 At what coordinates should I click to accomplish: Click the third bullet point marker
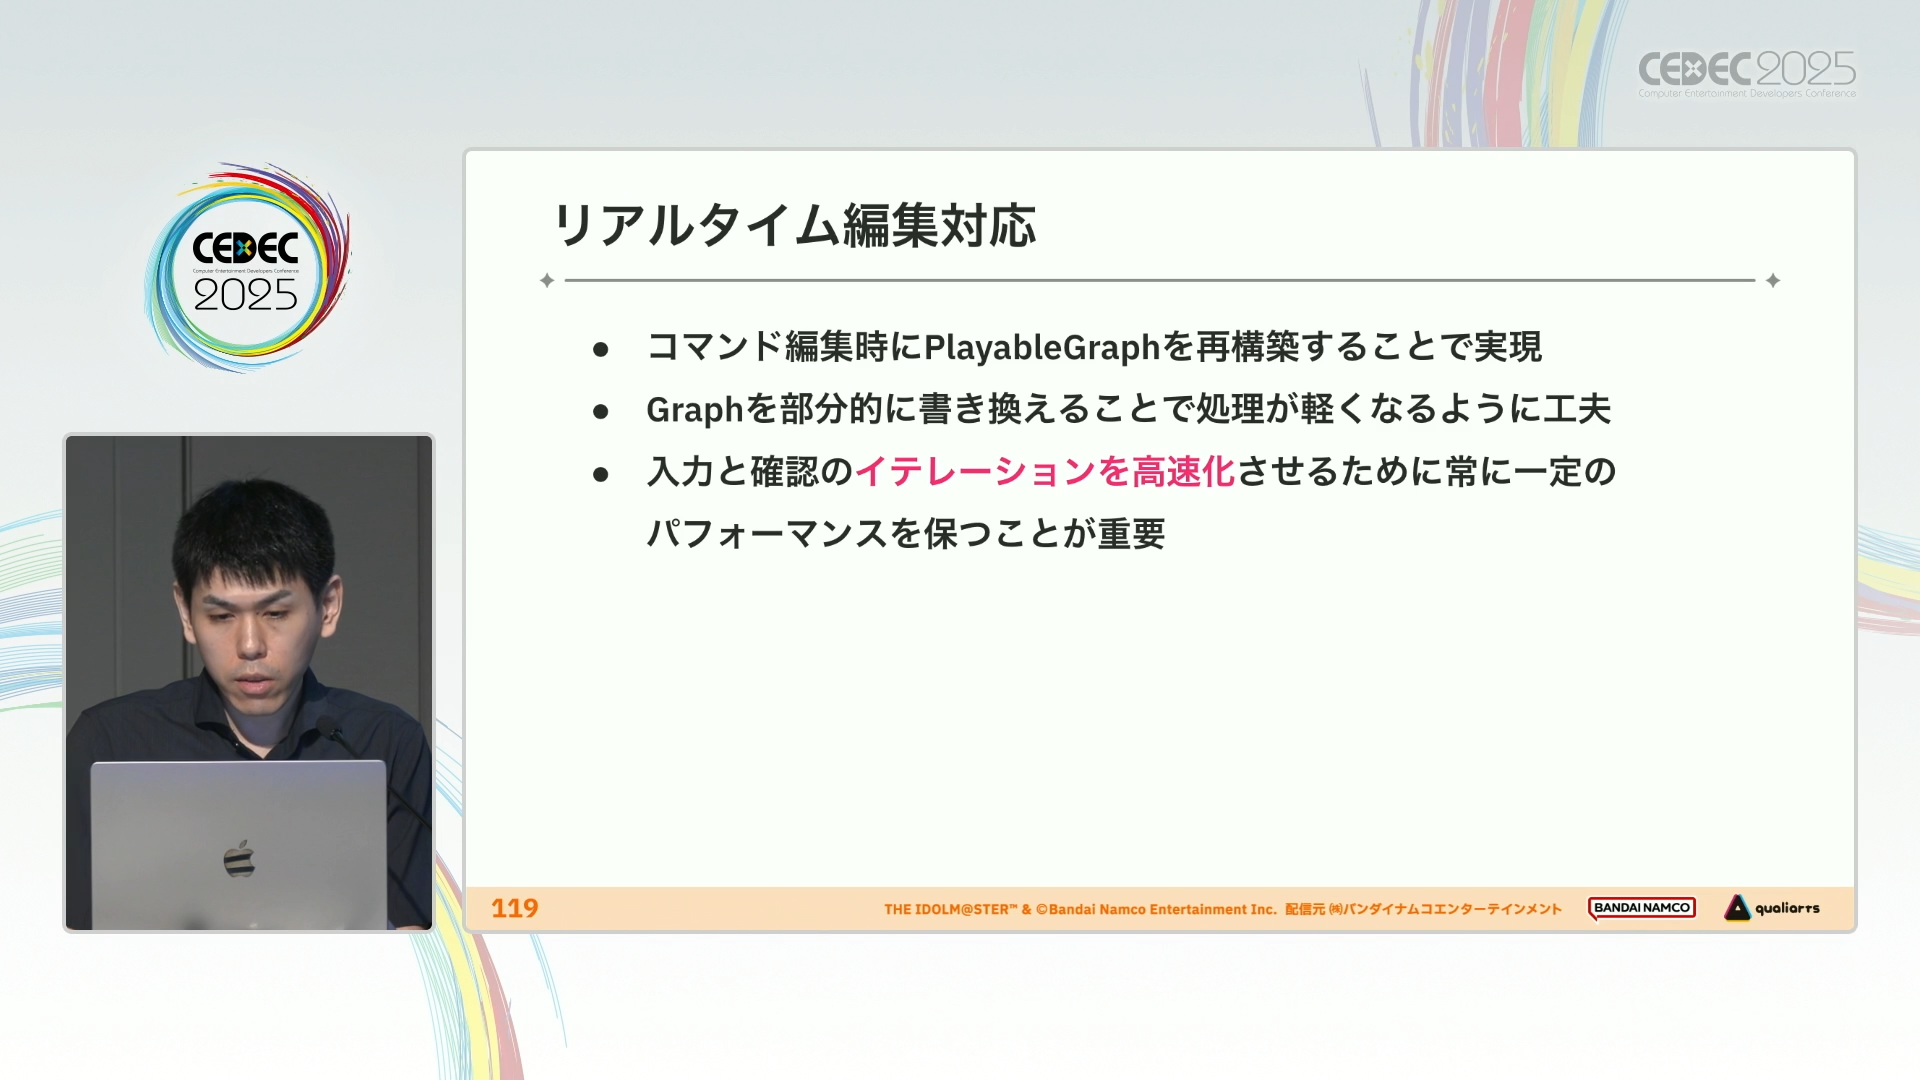click(601, 474)
